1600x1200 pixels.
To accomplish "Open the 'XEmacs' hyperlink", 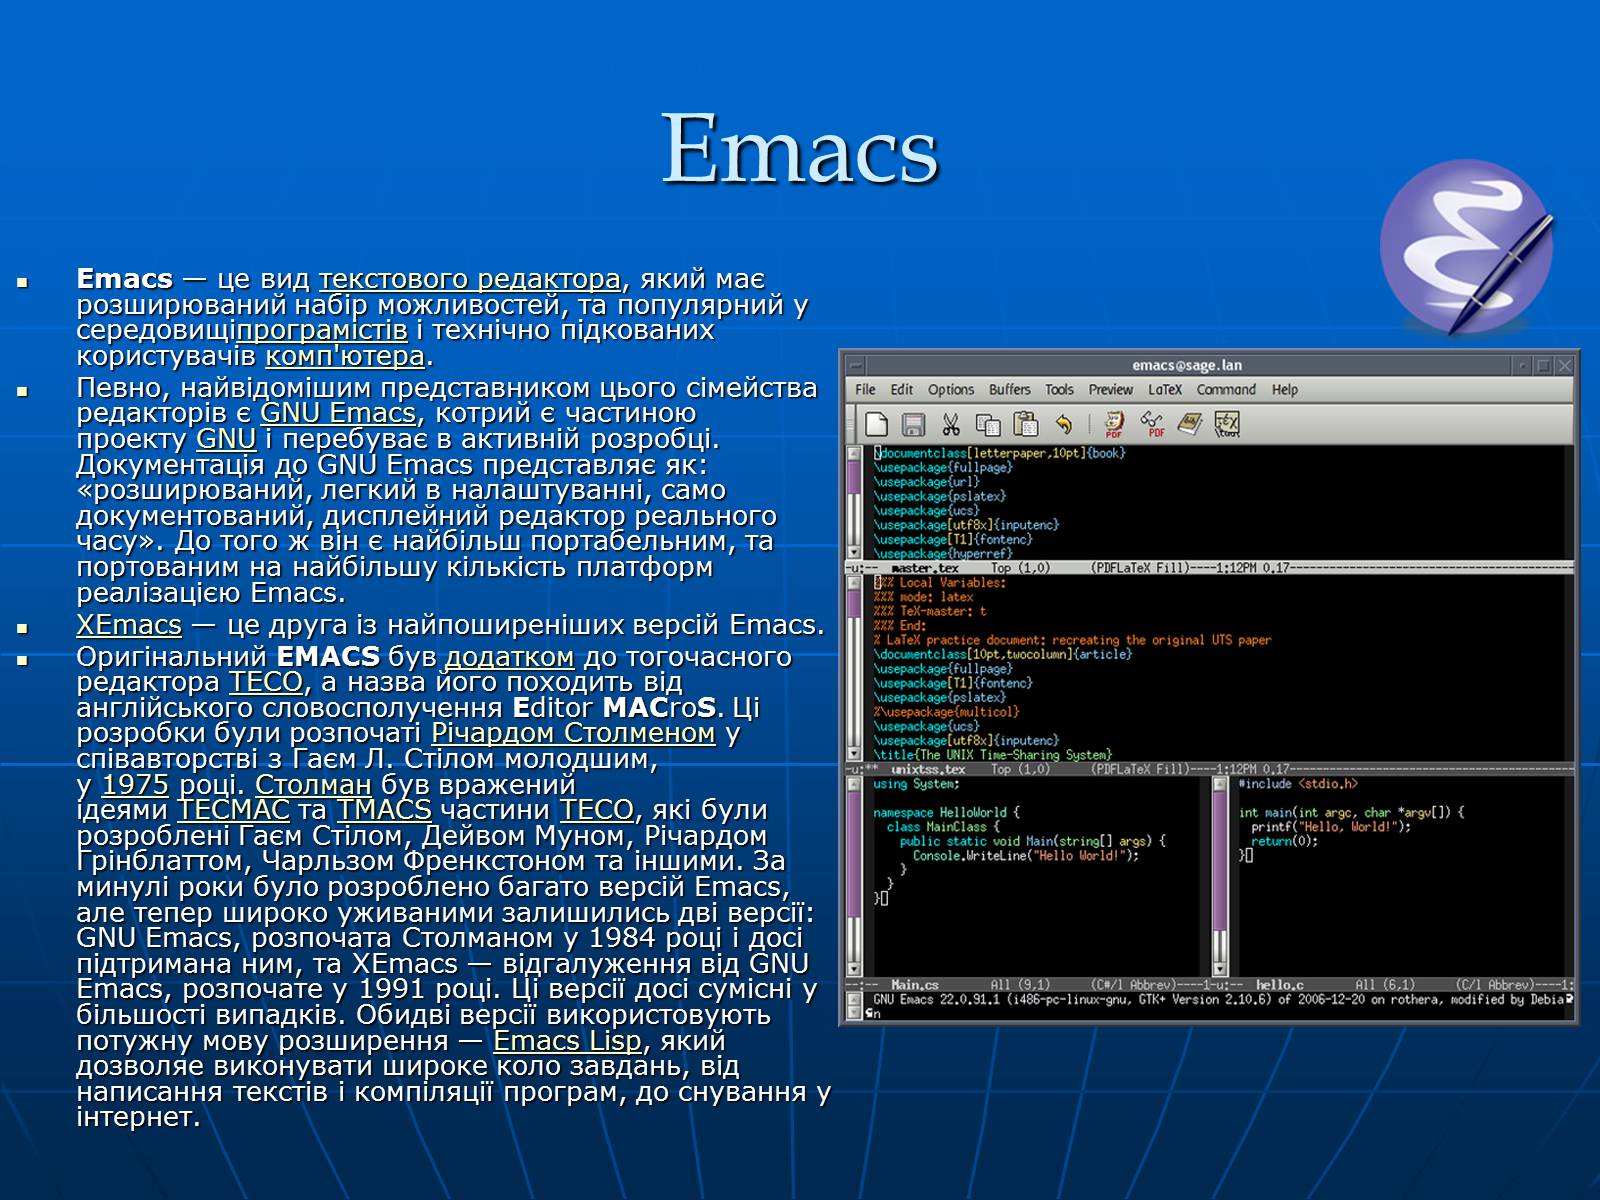I will coord(129,625).
